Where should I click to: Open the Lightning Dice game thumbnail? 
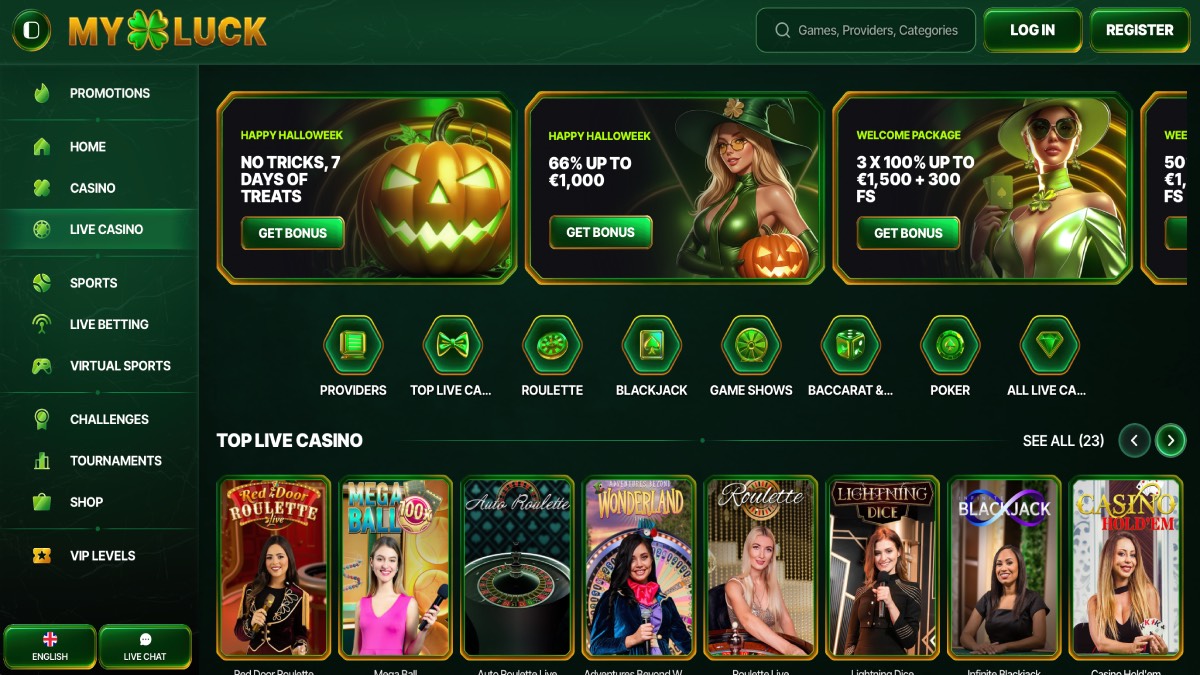tap(883, 568)
